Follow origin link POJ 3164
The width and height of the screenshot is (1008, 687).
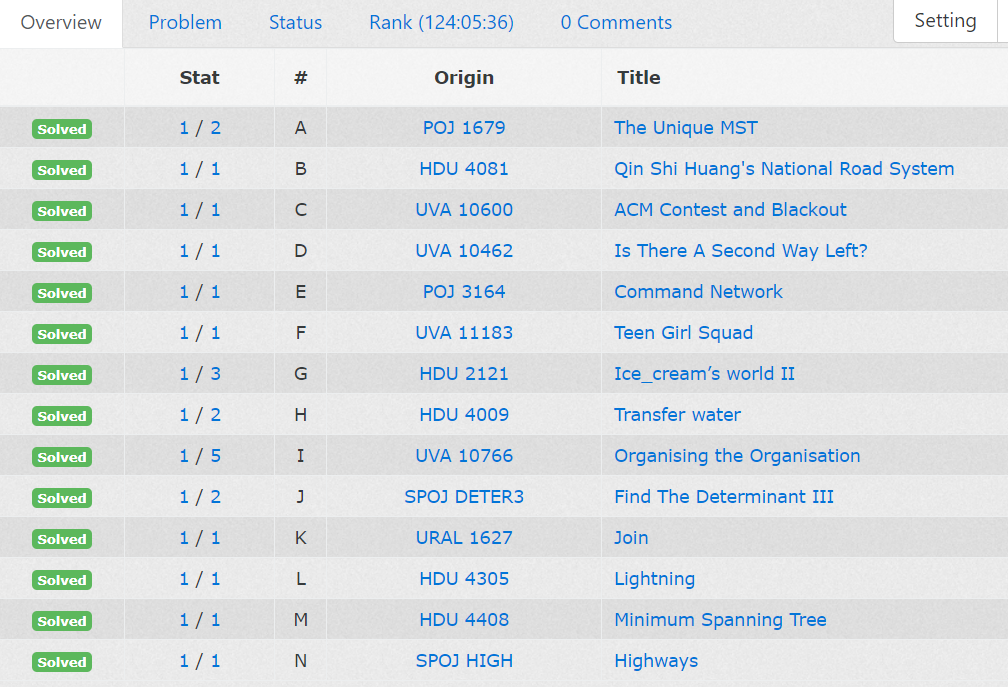pyautogui.click(x=464, y=292)
